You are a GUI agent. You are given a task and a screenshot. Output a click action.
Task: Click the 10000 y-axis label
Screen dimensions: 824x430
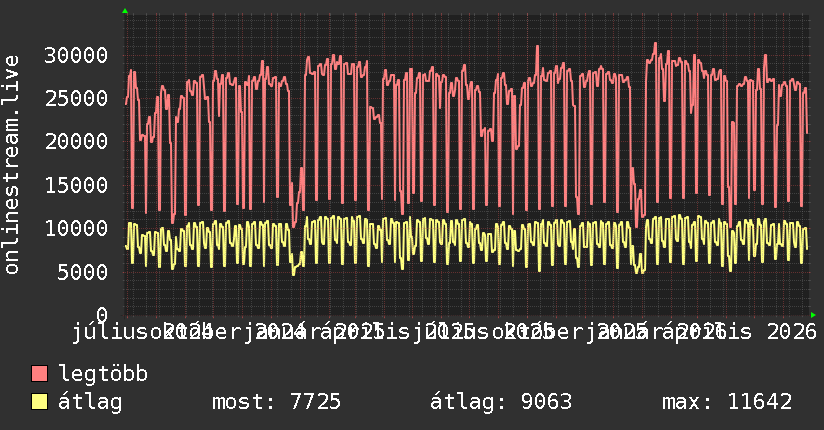(x=76, y=228)
